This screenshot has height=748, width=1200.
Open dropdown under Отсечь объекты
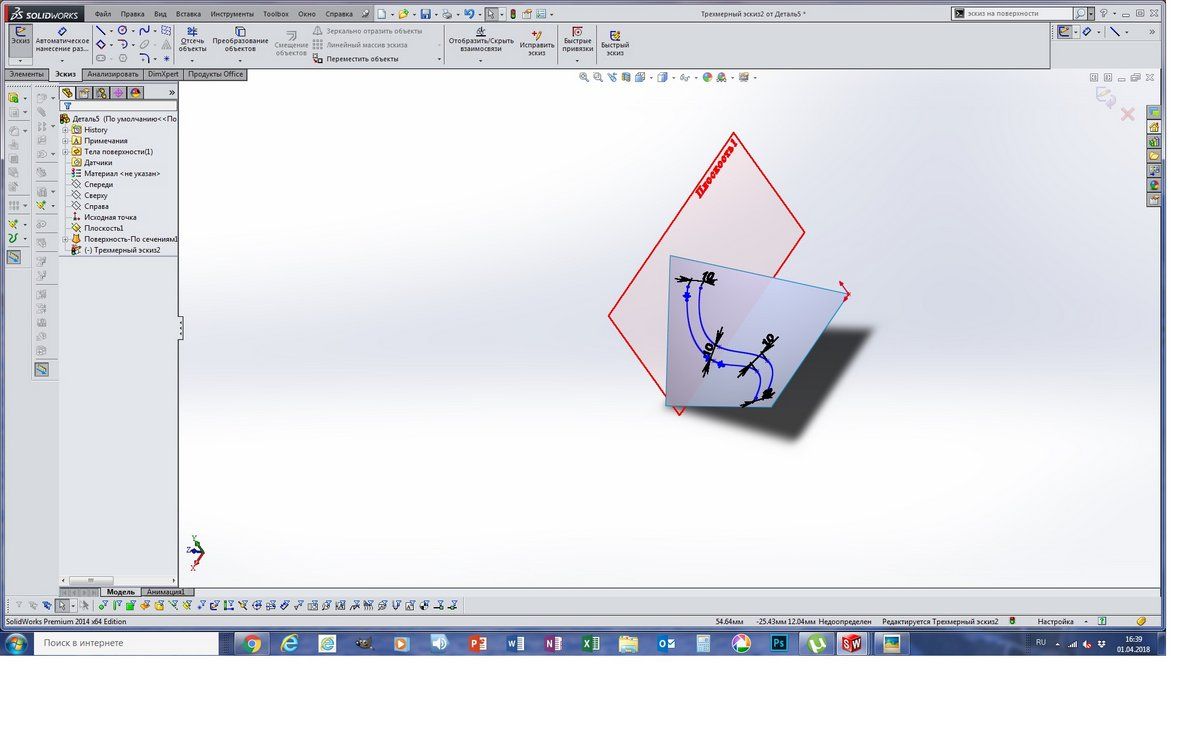192,60
